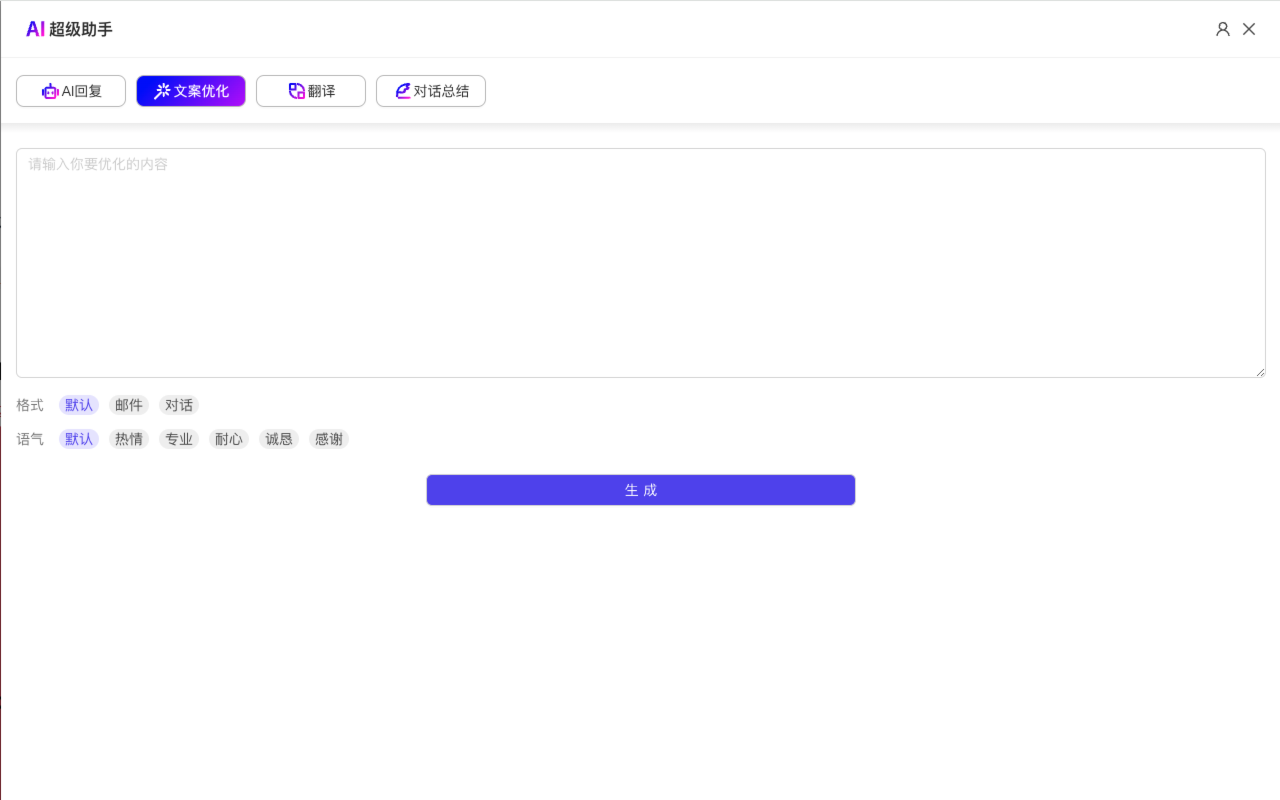Click the text area resize handle

[1260, 372]
